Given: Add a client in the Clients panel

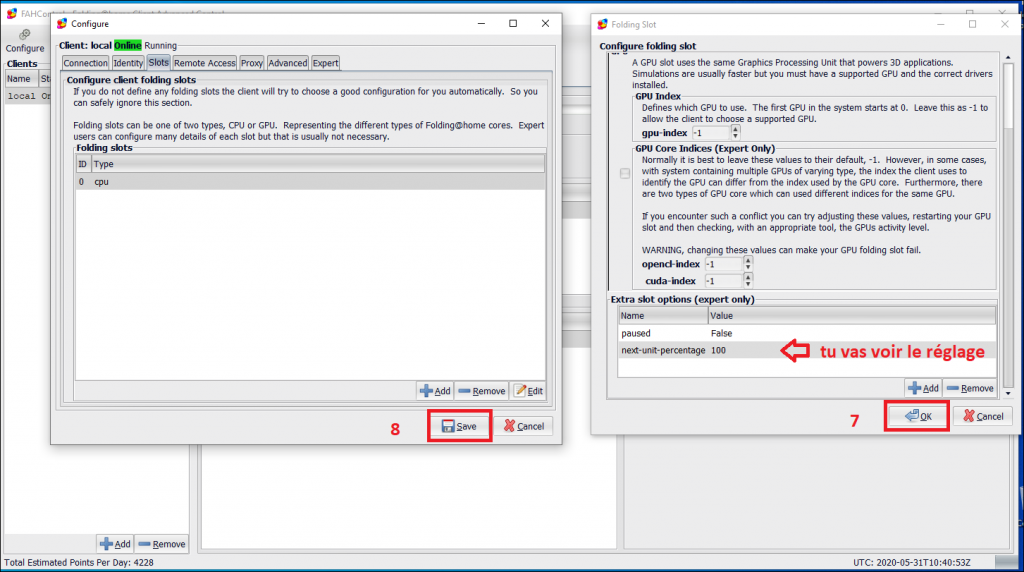Looking at the screenshot, I should click(x=115, y=544).
